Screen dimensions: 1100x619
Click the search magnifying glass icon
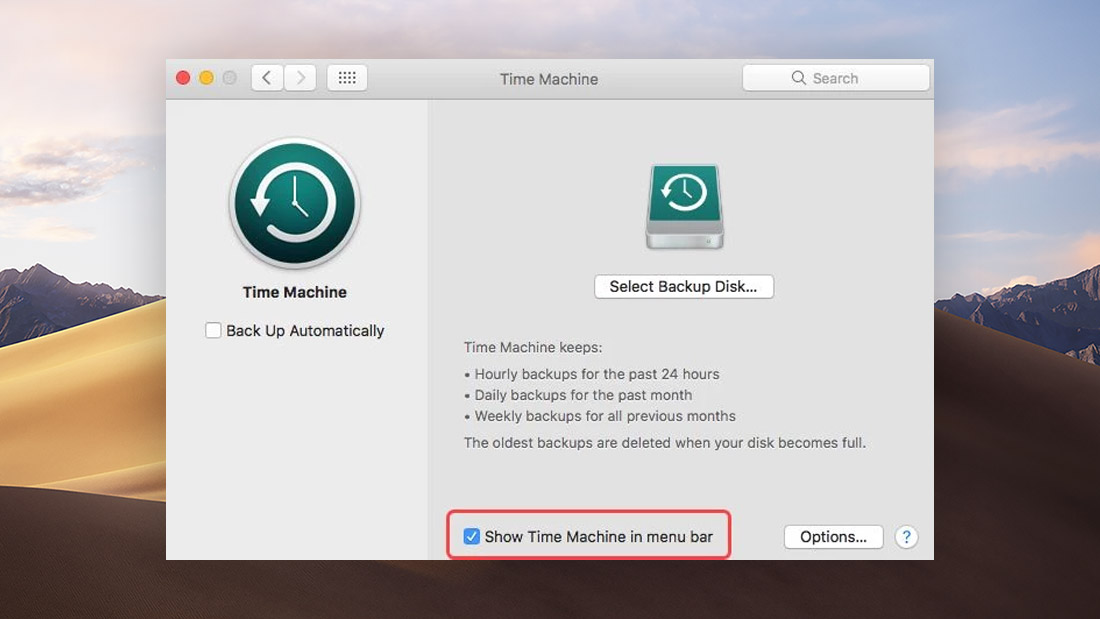798,78
